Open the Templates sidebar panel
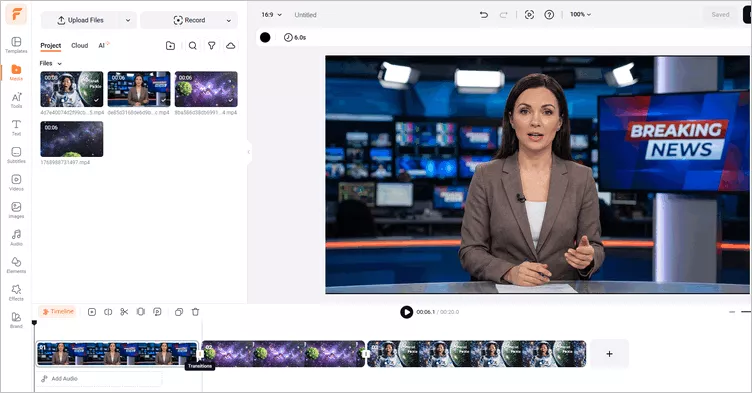Screen dimensions: 752x393 coord(16,45)
